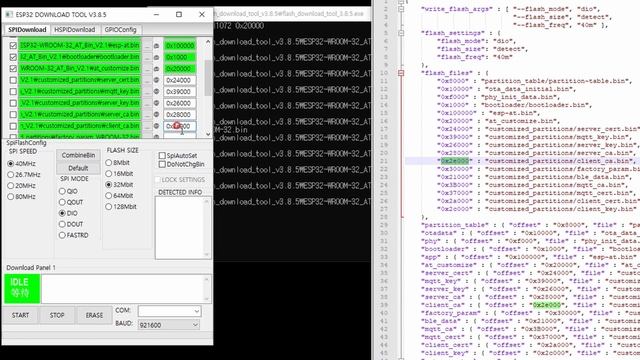Click the START download button
This screenshot has width=640, height=360.
pos(20,315)
